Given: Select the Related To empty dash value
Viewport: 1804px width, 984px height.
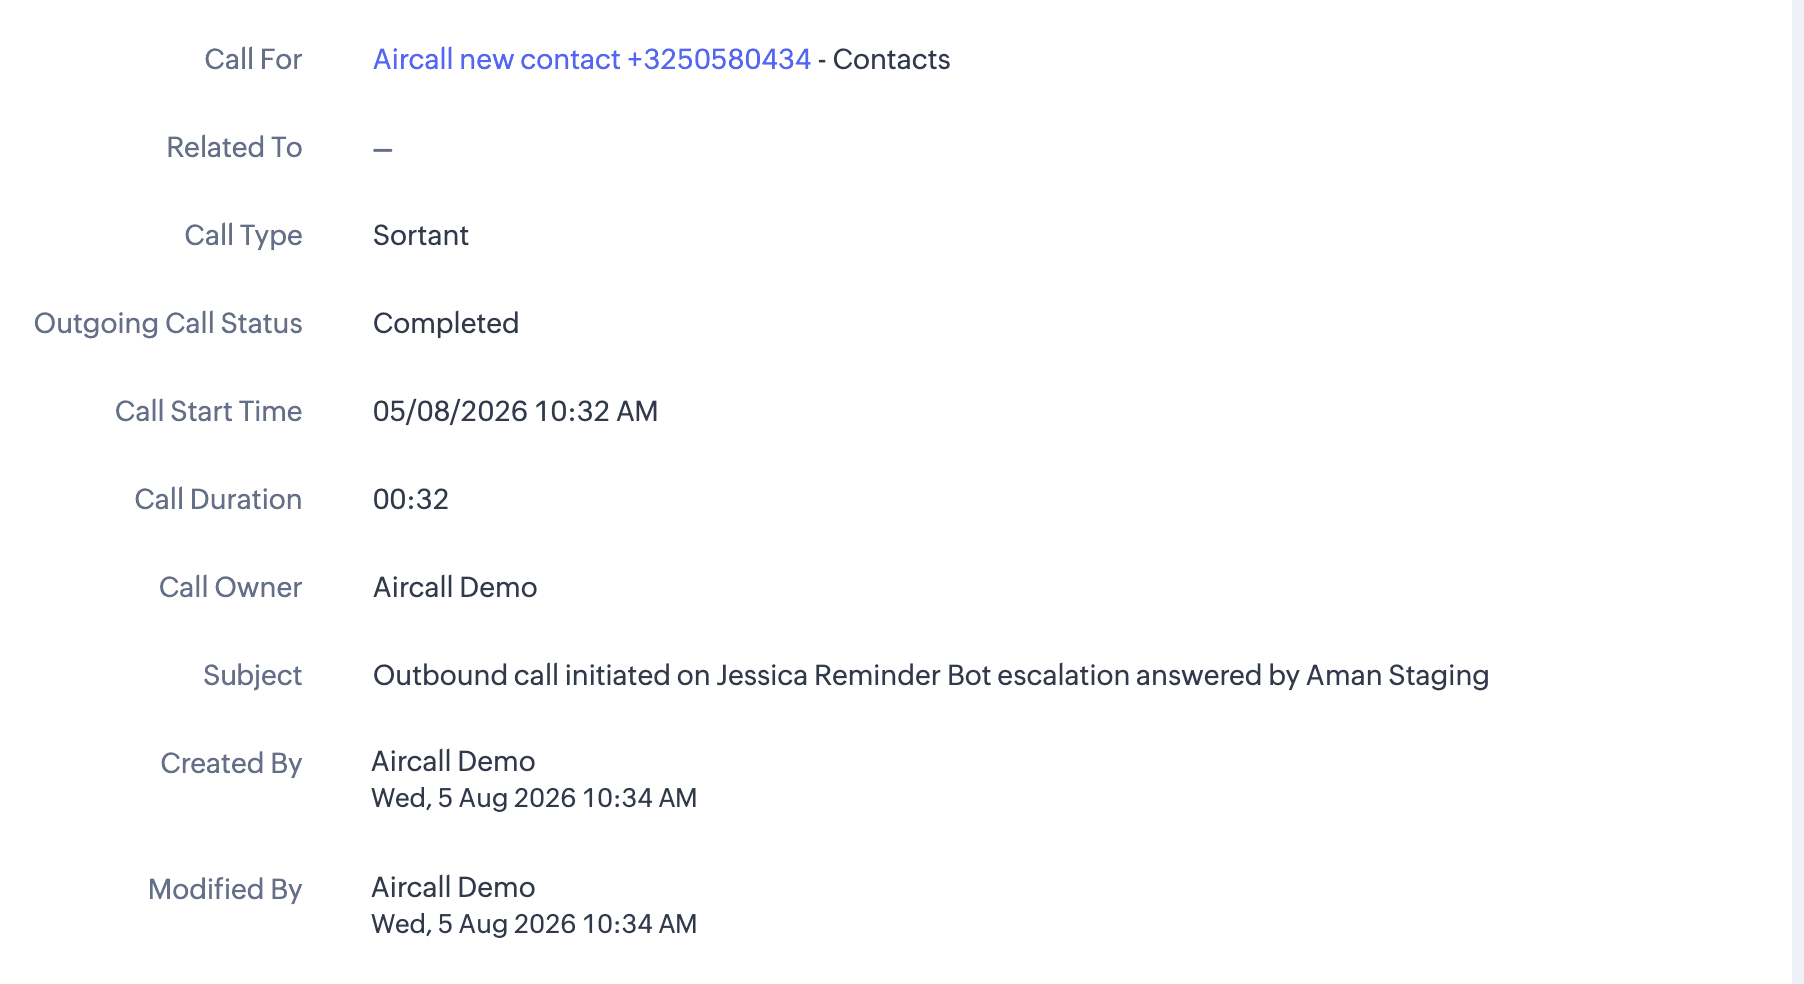Looking at the screenshot, I should click(383, 149).
